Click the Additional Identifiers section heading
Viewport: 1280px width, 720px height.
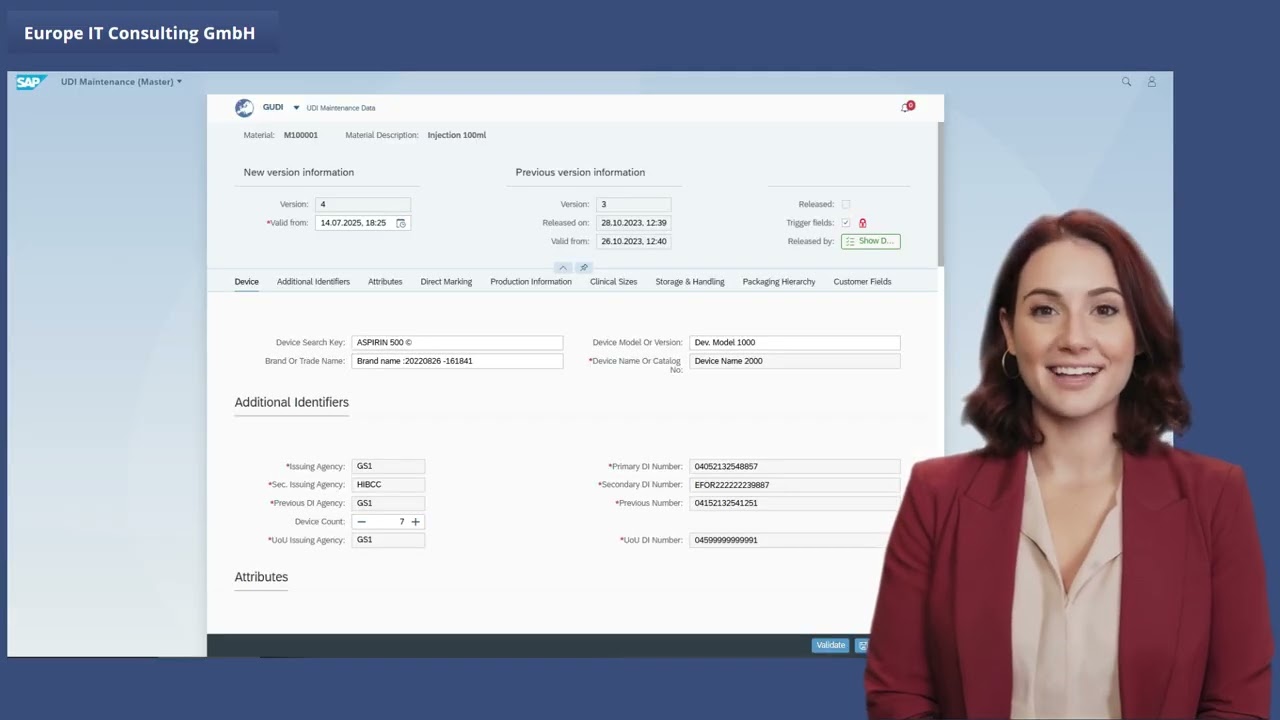click(x=291, y=402)
